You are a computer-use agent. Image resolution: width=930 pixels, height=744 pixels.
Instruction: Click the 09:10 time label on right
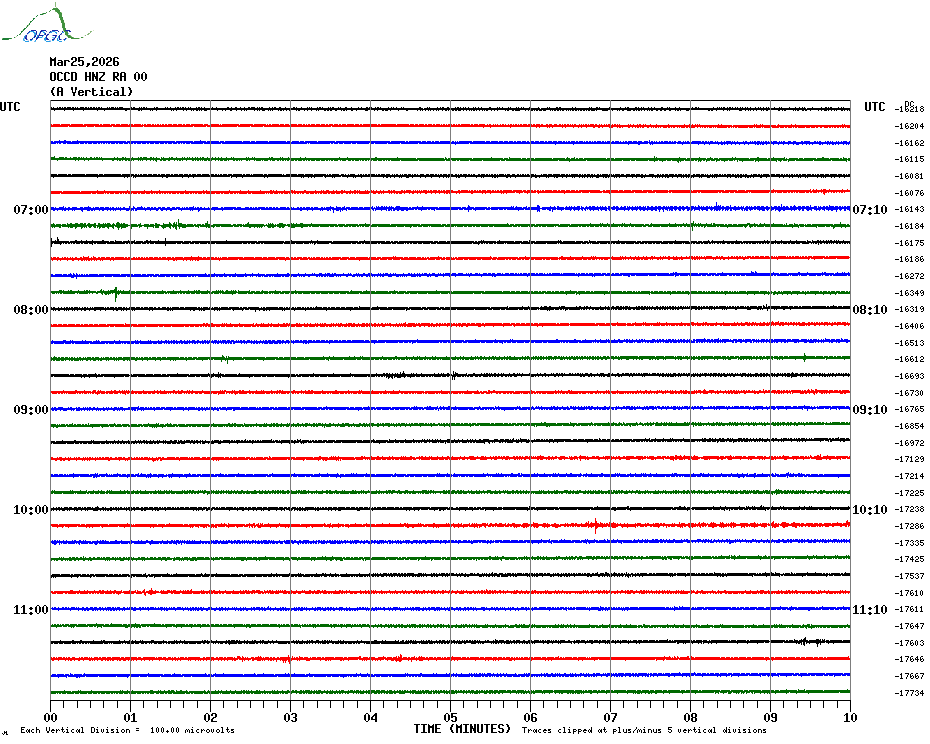(868, 410)
